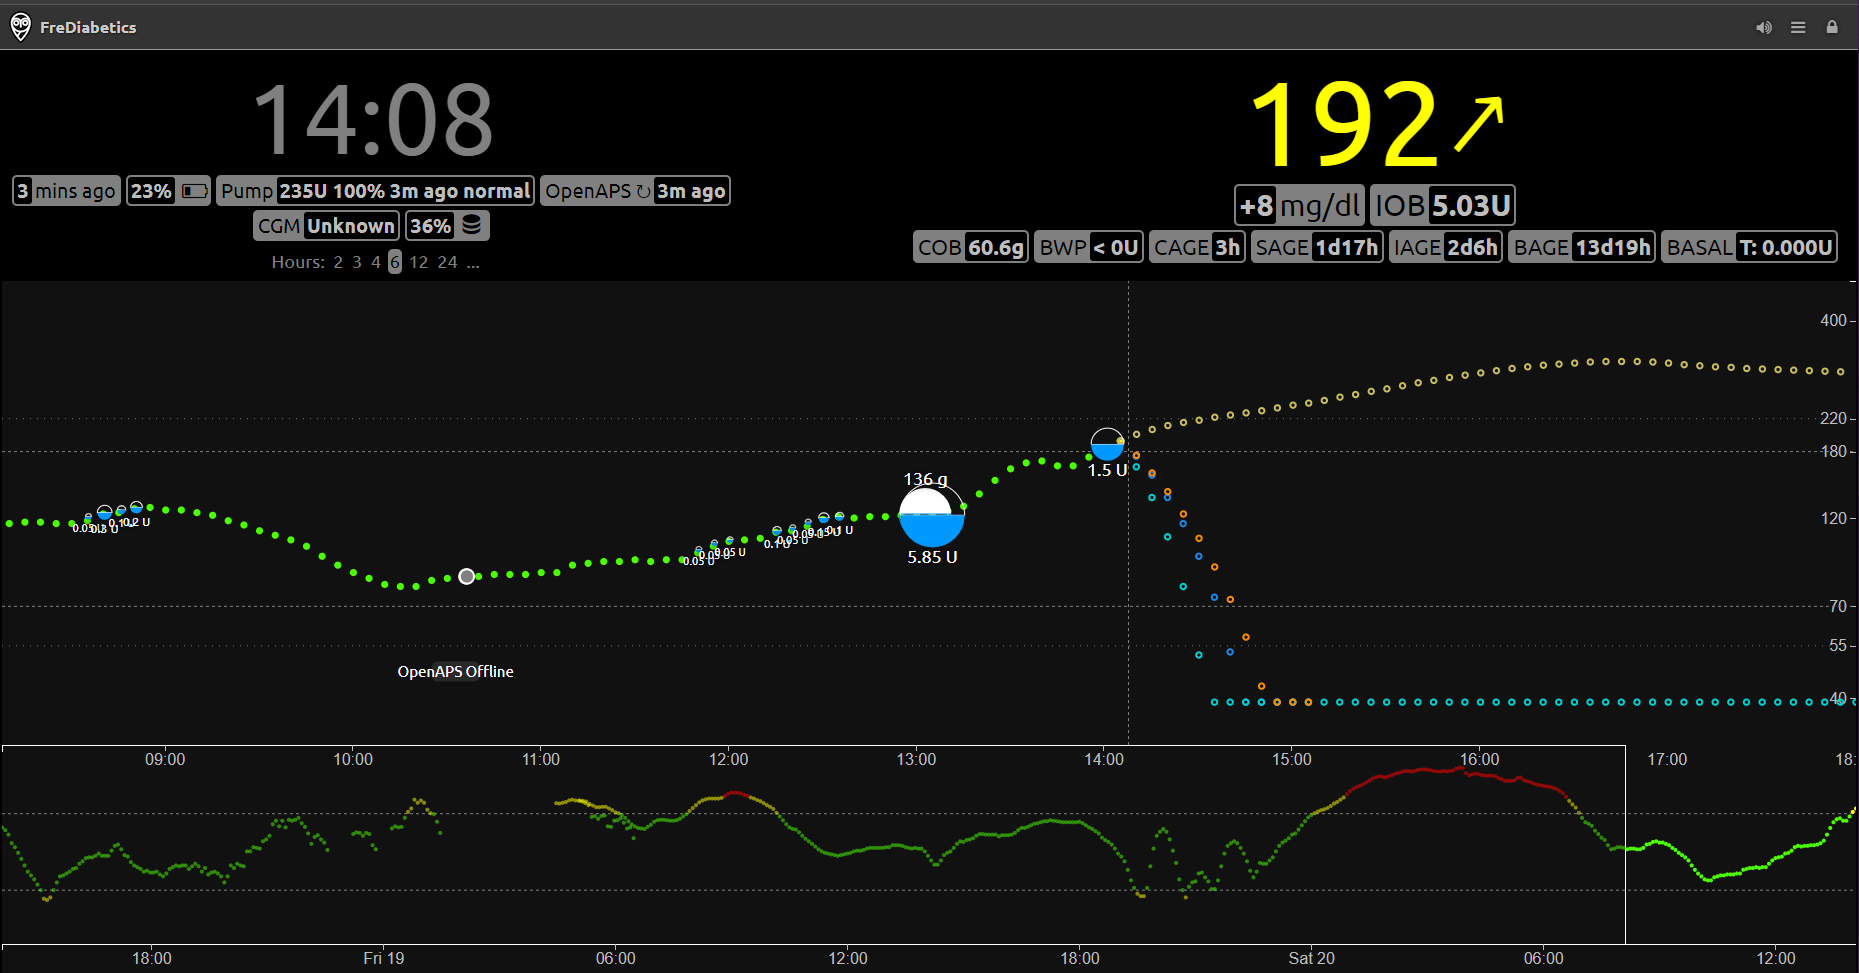Switch to the 12-hour chart view
This screenshot has height=973, width=1859.
point(419,262)
